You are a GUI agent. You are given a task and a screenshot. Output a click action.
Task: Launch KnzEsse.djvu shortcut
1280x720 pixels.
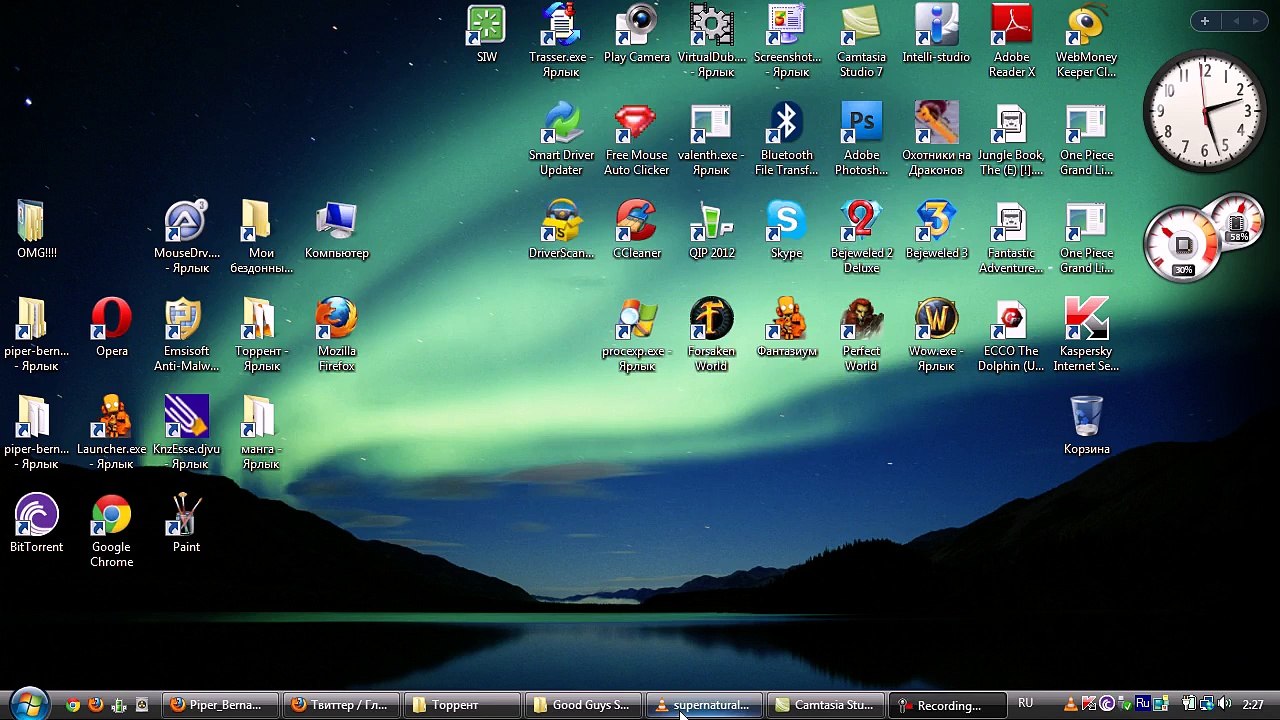[186, 433]
